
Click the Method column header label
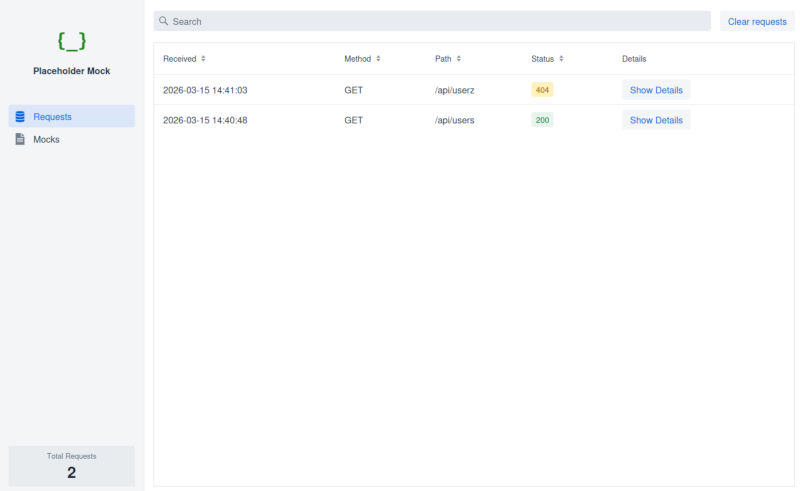coord(357,59)
